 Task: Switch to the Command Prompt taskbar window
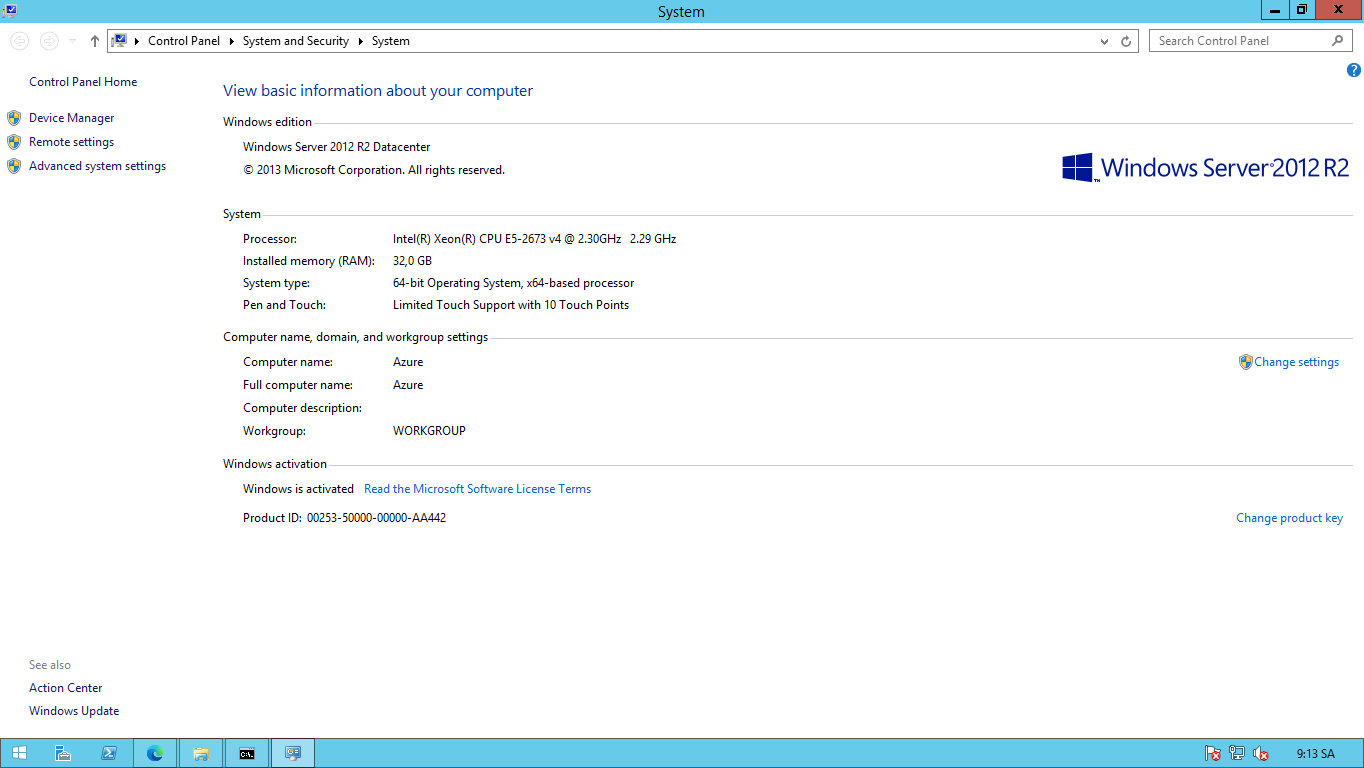(247, 753)
